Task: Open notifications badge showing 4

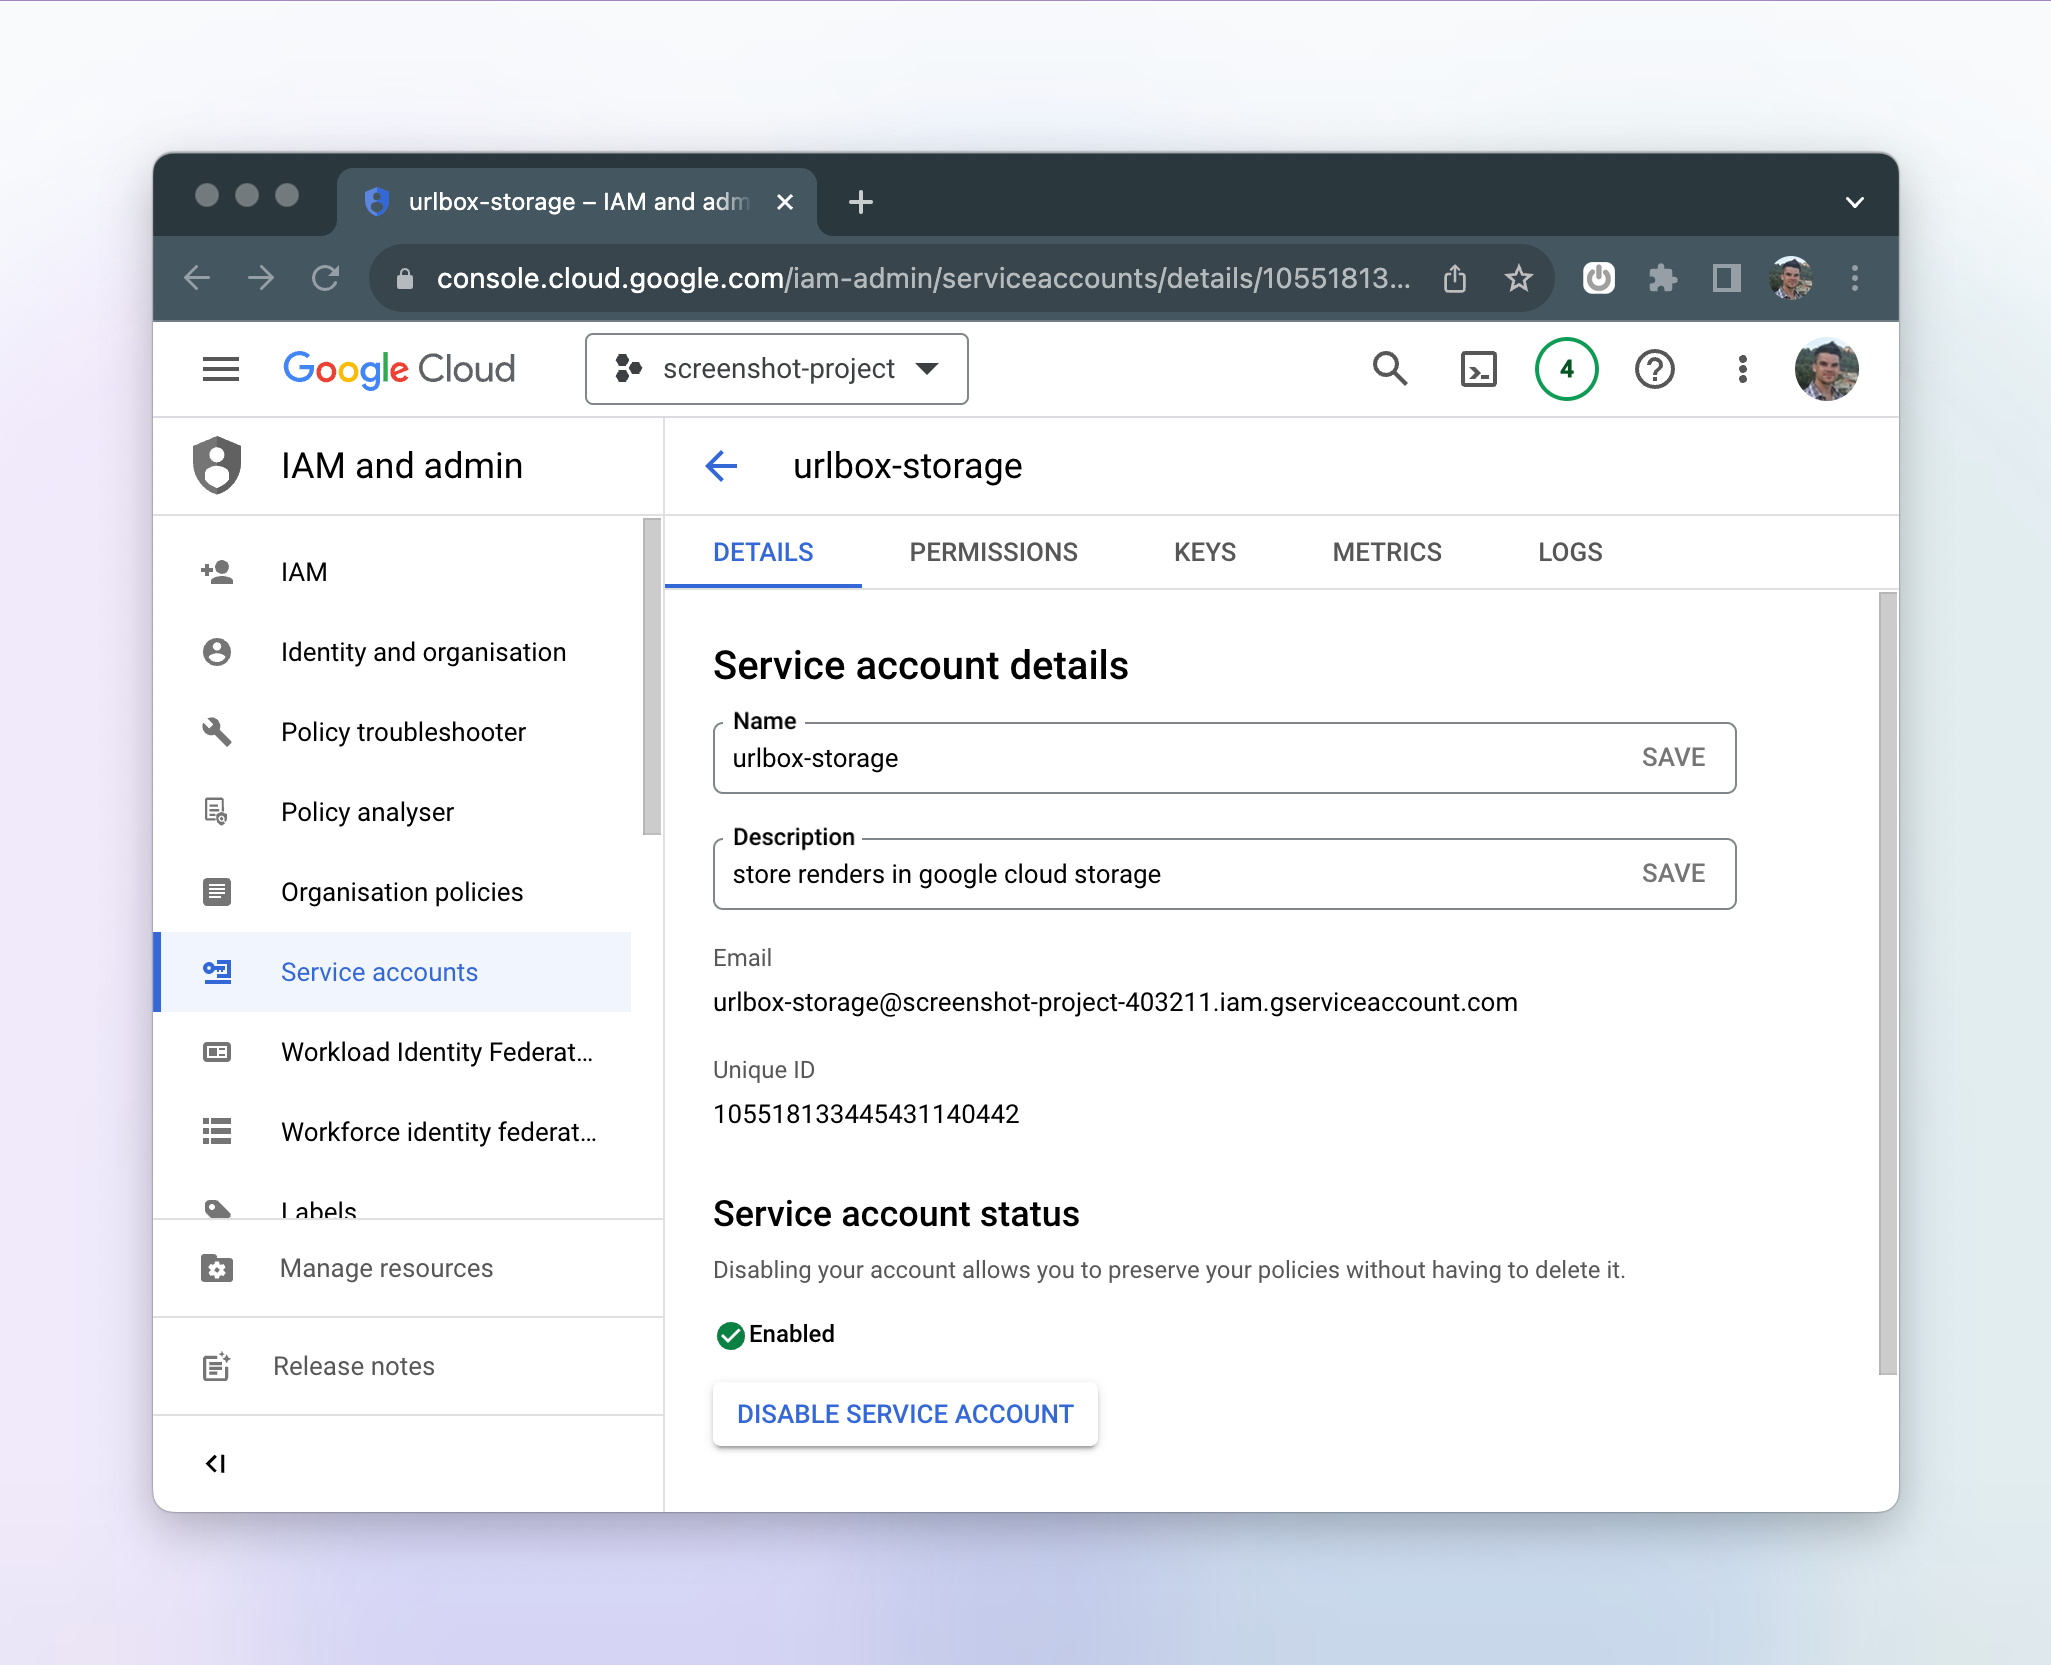Action: point(1566,369)
